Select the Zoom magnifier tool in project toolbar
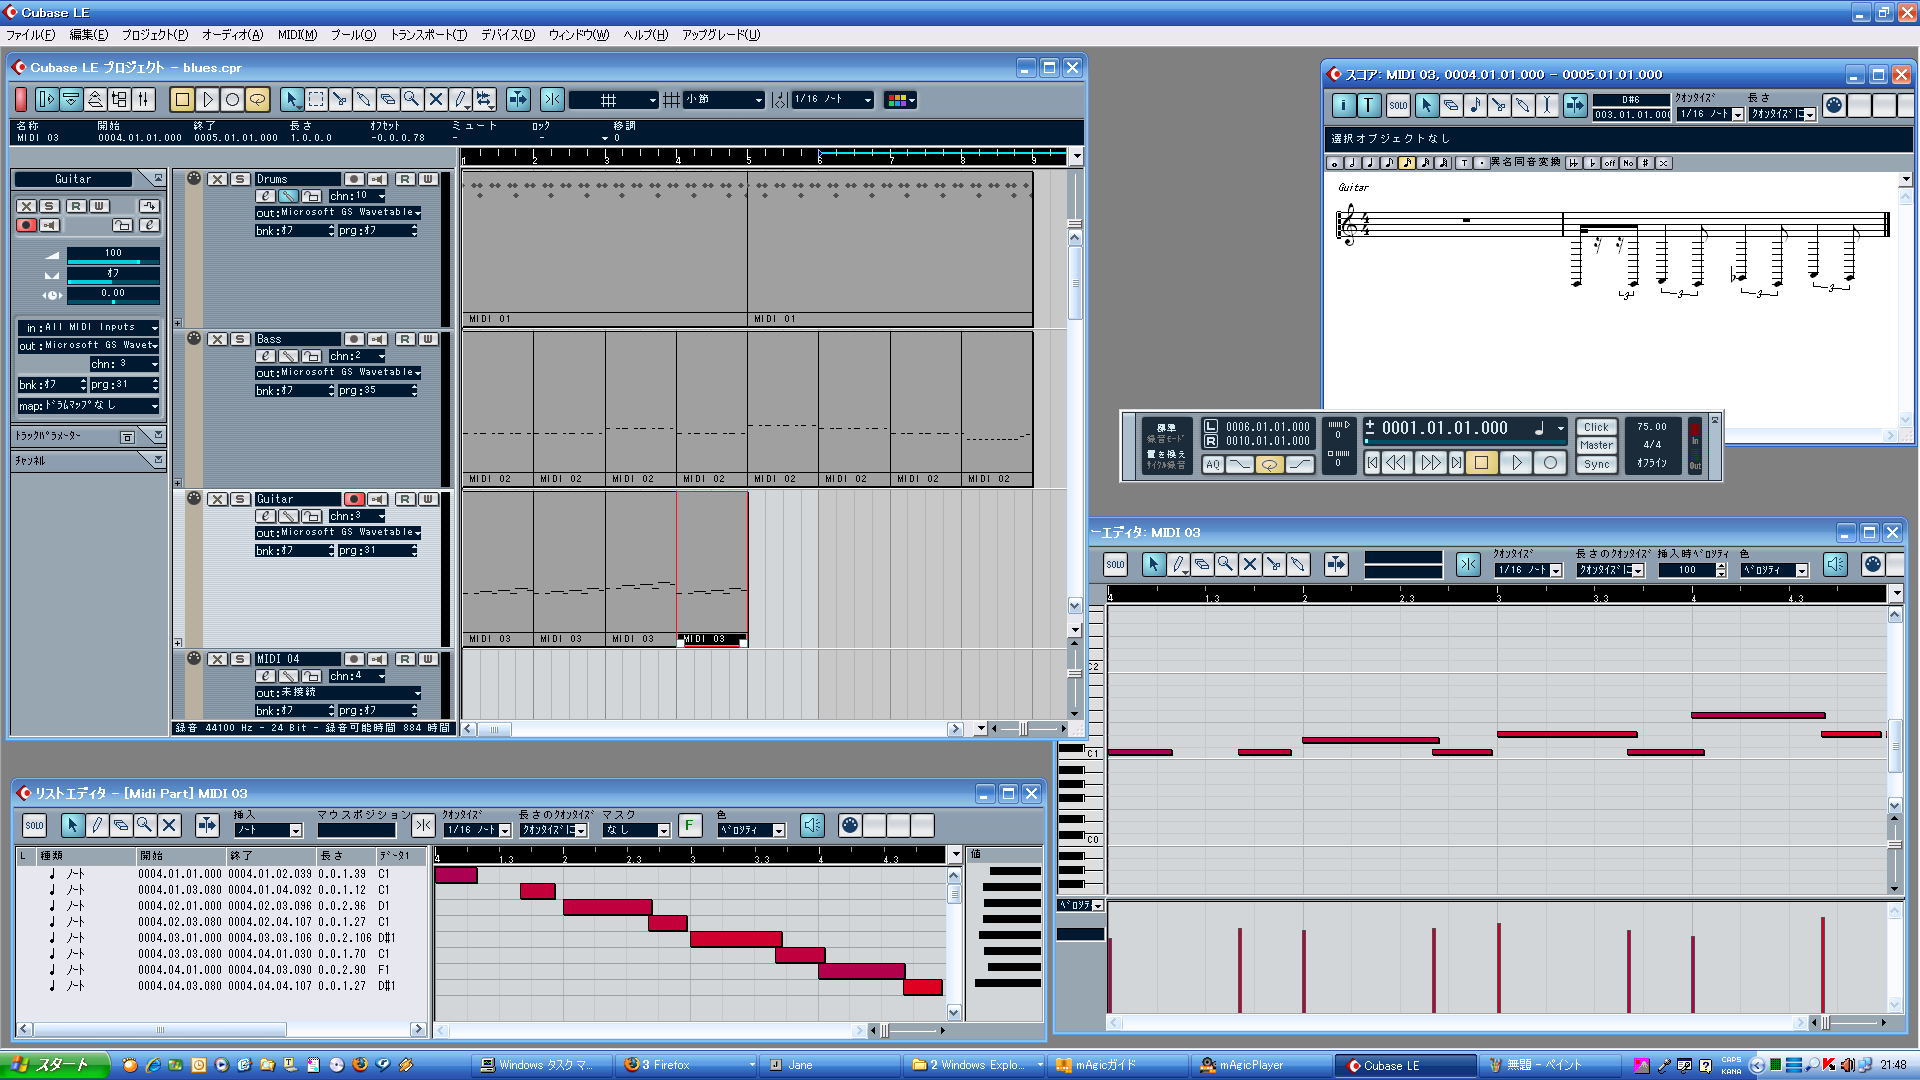This screenshot has height=1080, width=1920. 411,100
